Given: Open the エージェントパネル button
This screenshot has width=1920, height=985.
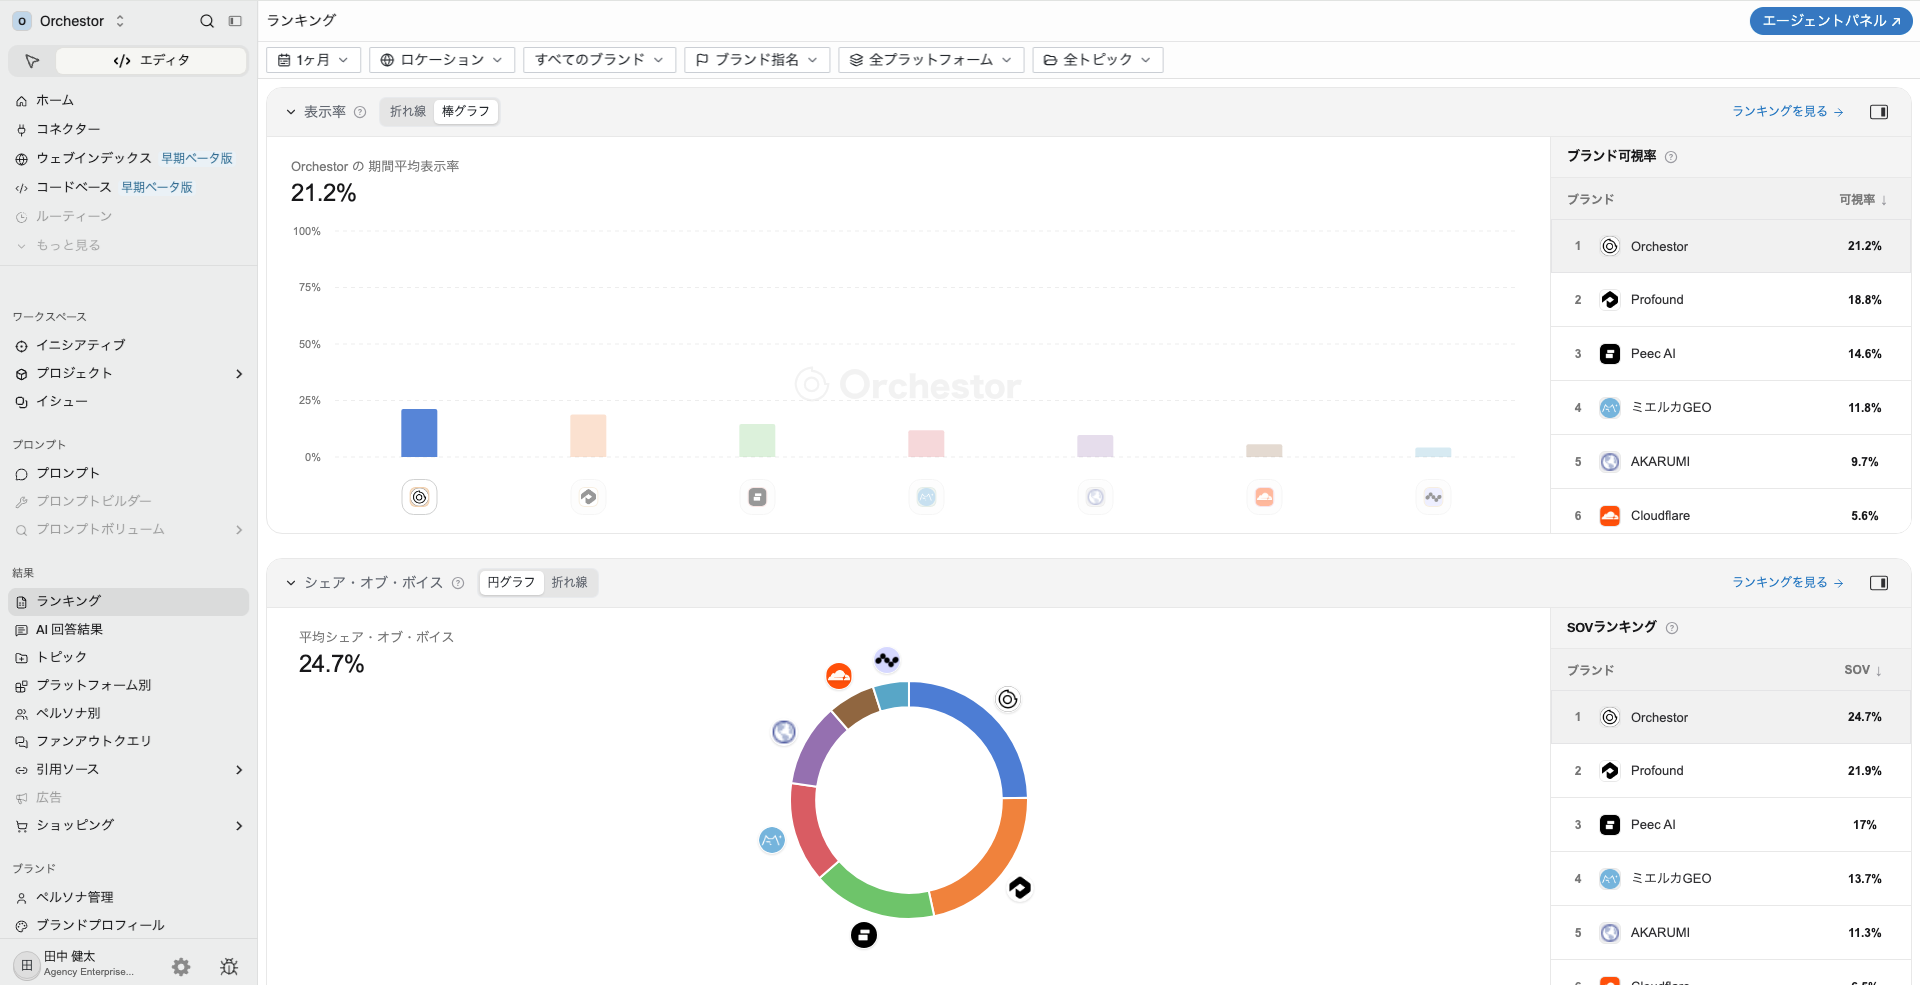Looking at the screenshot, I should click(1831, 21).
